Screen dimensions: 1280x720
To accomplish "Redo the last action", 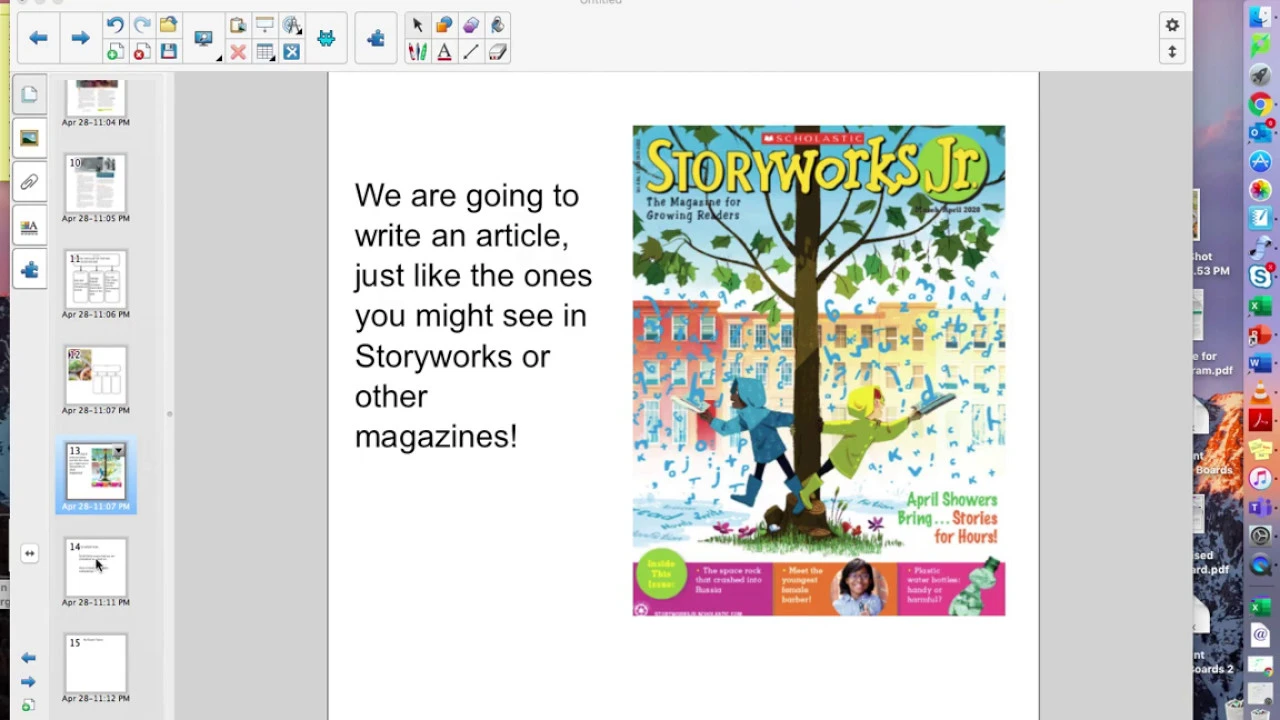I will (x=141, y=25).
